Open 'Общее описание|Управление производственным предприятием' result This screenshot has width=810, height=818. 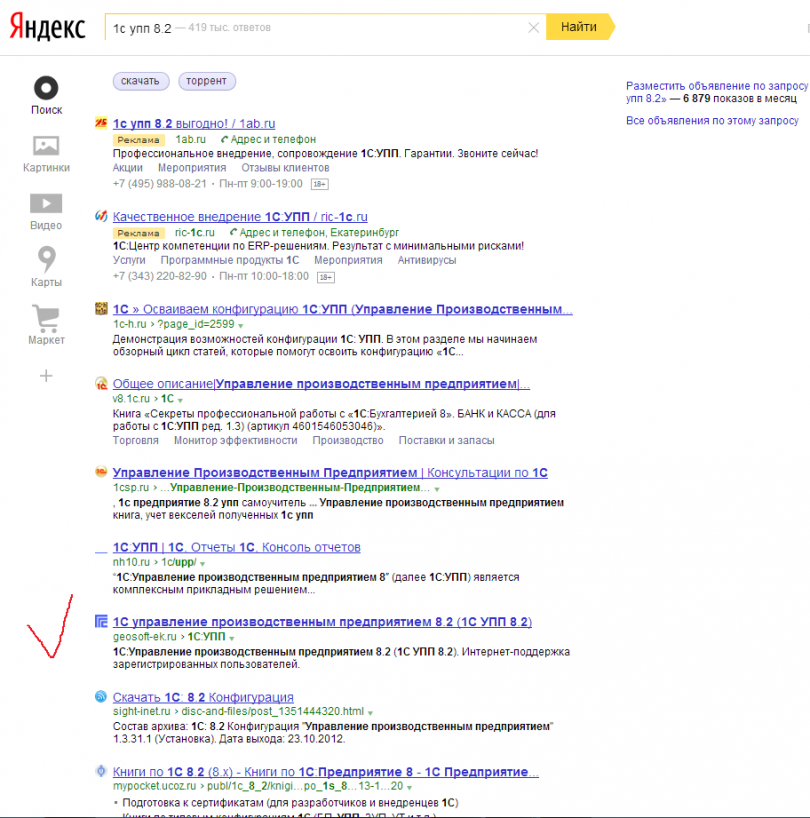pos(321,384)
